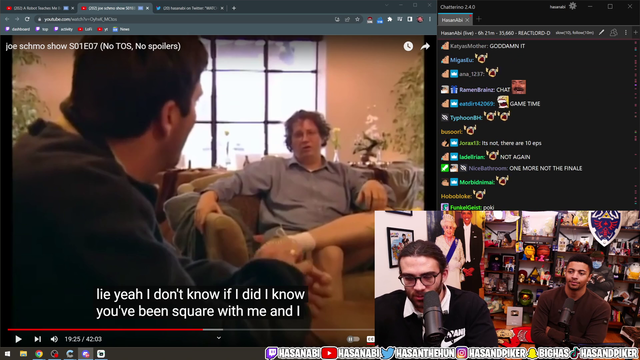Mute the YouTube video volume
The height and width of the screenshot is (360, 640).
[x=54, y=339]
